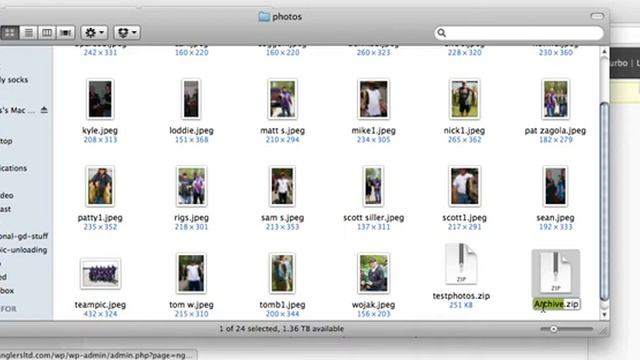Select scott1.jpeg thumbnail
Screen dimensions: 640x360
[x=464, y=186]
